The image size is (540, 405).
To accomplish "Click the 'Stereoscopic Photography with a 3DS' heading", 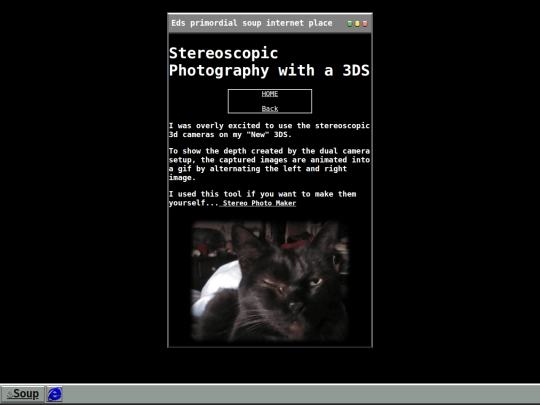I will click(x=269, y=62).
